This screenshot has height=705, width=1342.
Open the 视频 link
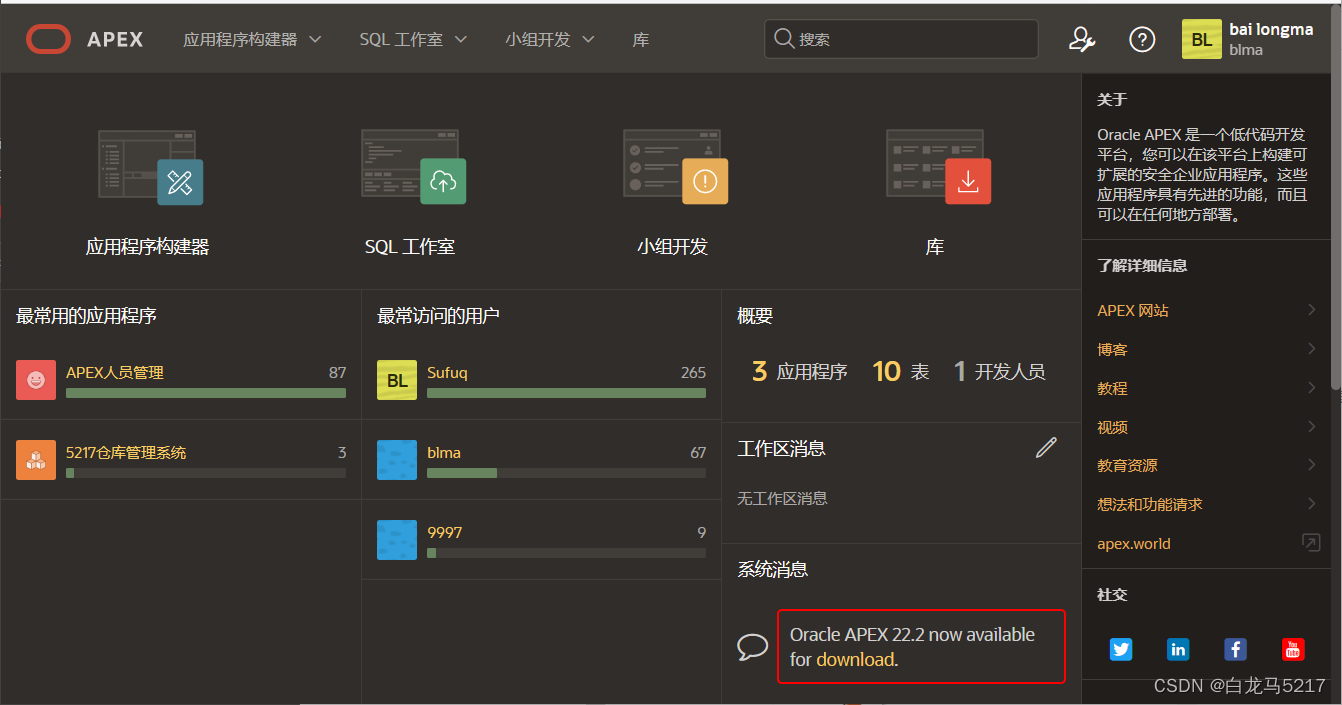pos(1112,426)
